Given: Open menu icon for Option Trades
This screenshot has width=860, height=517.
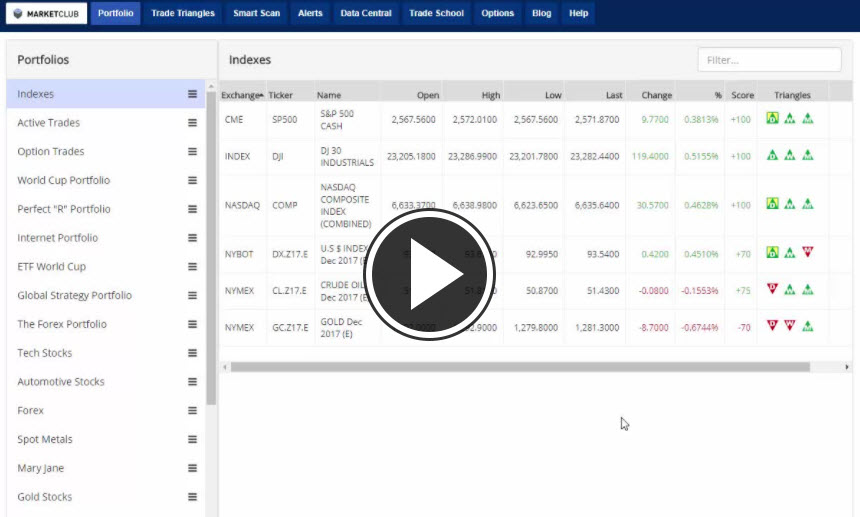Looking at the screenshot, I should pyautogui.click(x=193, y=151).
